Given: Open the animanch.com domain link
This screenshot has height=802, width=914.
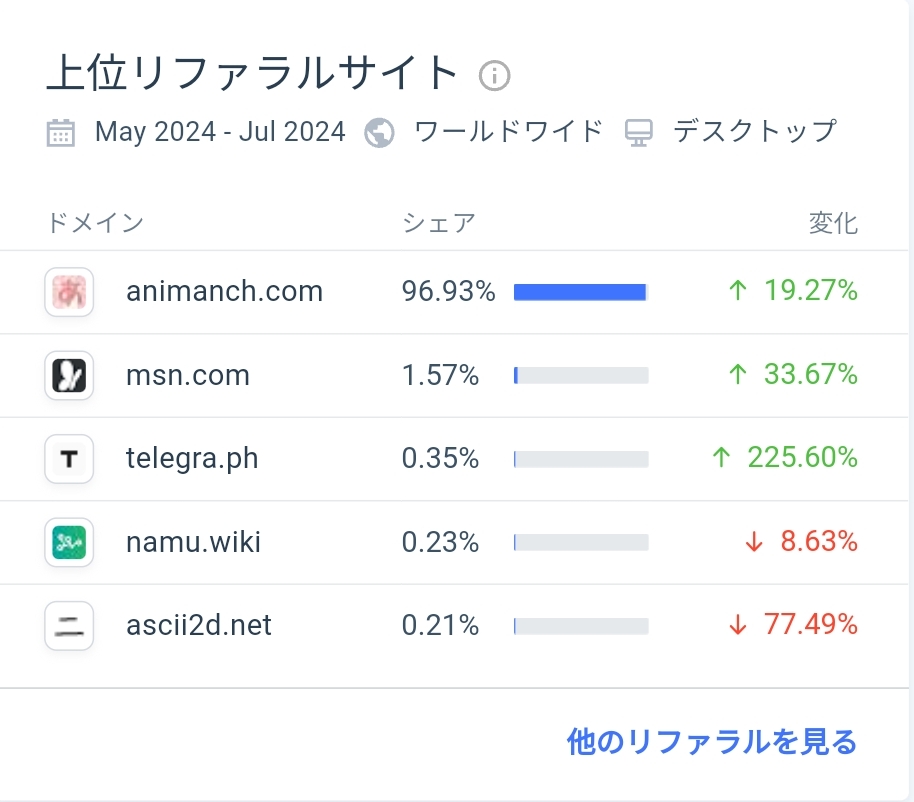Looking at the screenshot, I should coord(224,291).
